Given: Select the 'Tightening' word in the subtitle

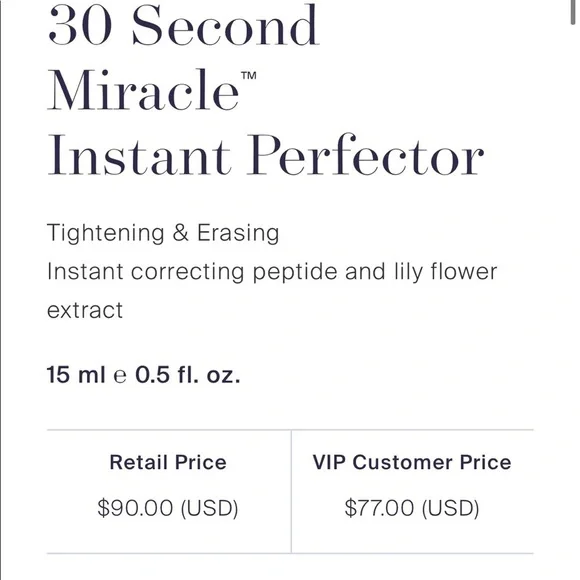Looking at the screenshot, I should [x=106, y=234].
